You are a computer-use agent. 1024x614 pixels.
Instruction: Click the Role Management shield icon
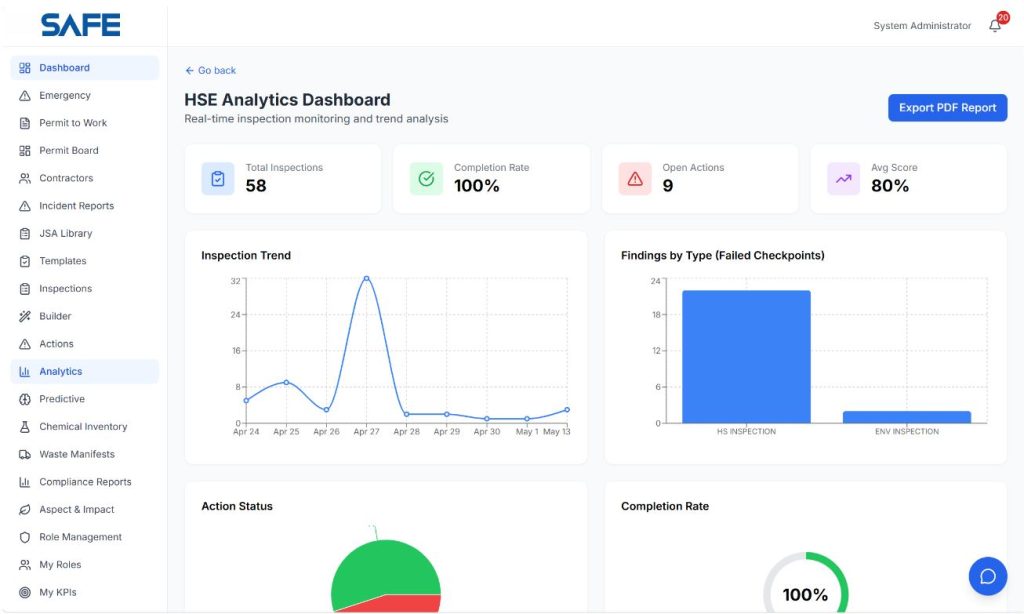pyautogui.click(x=25, y=537)
